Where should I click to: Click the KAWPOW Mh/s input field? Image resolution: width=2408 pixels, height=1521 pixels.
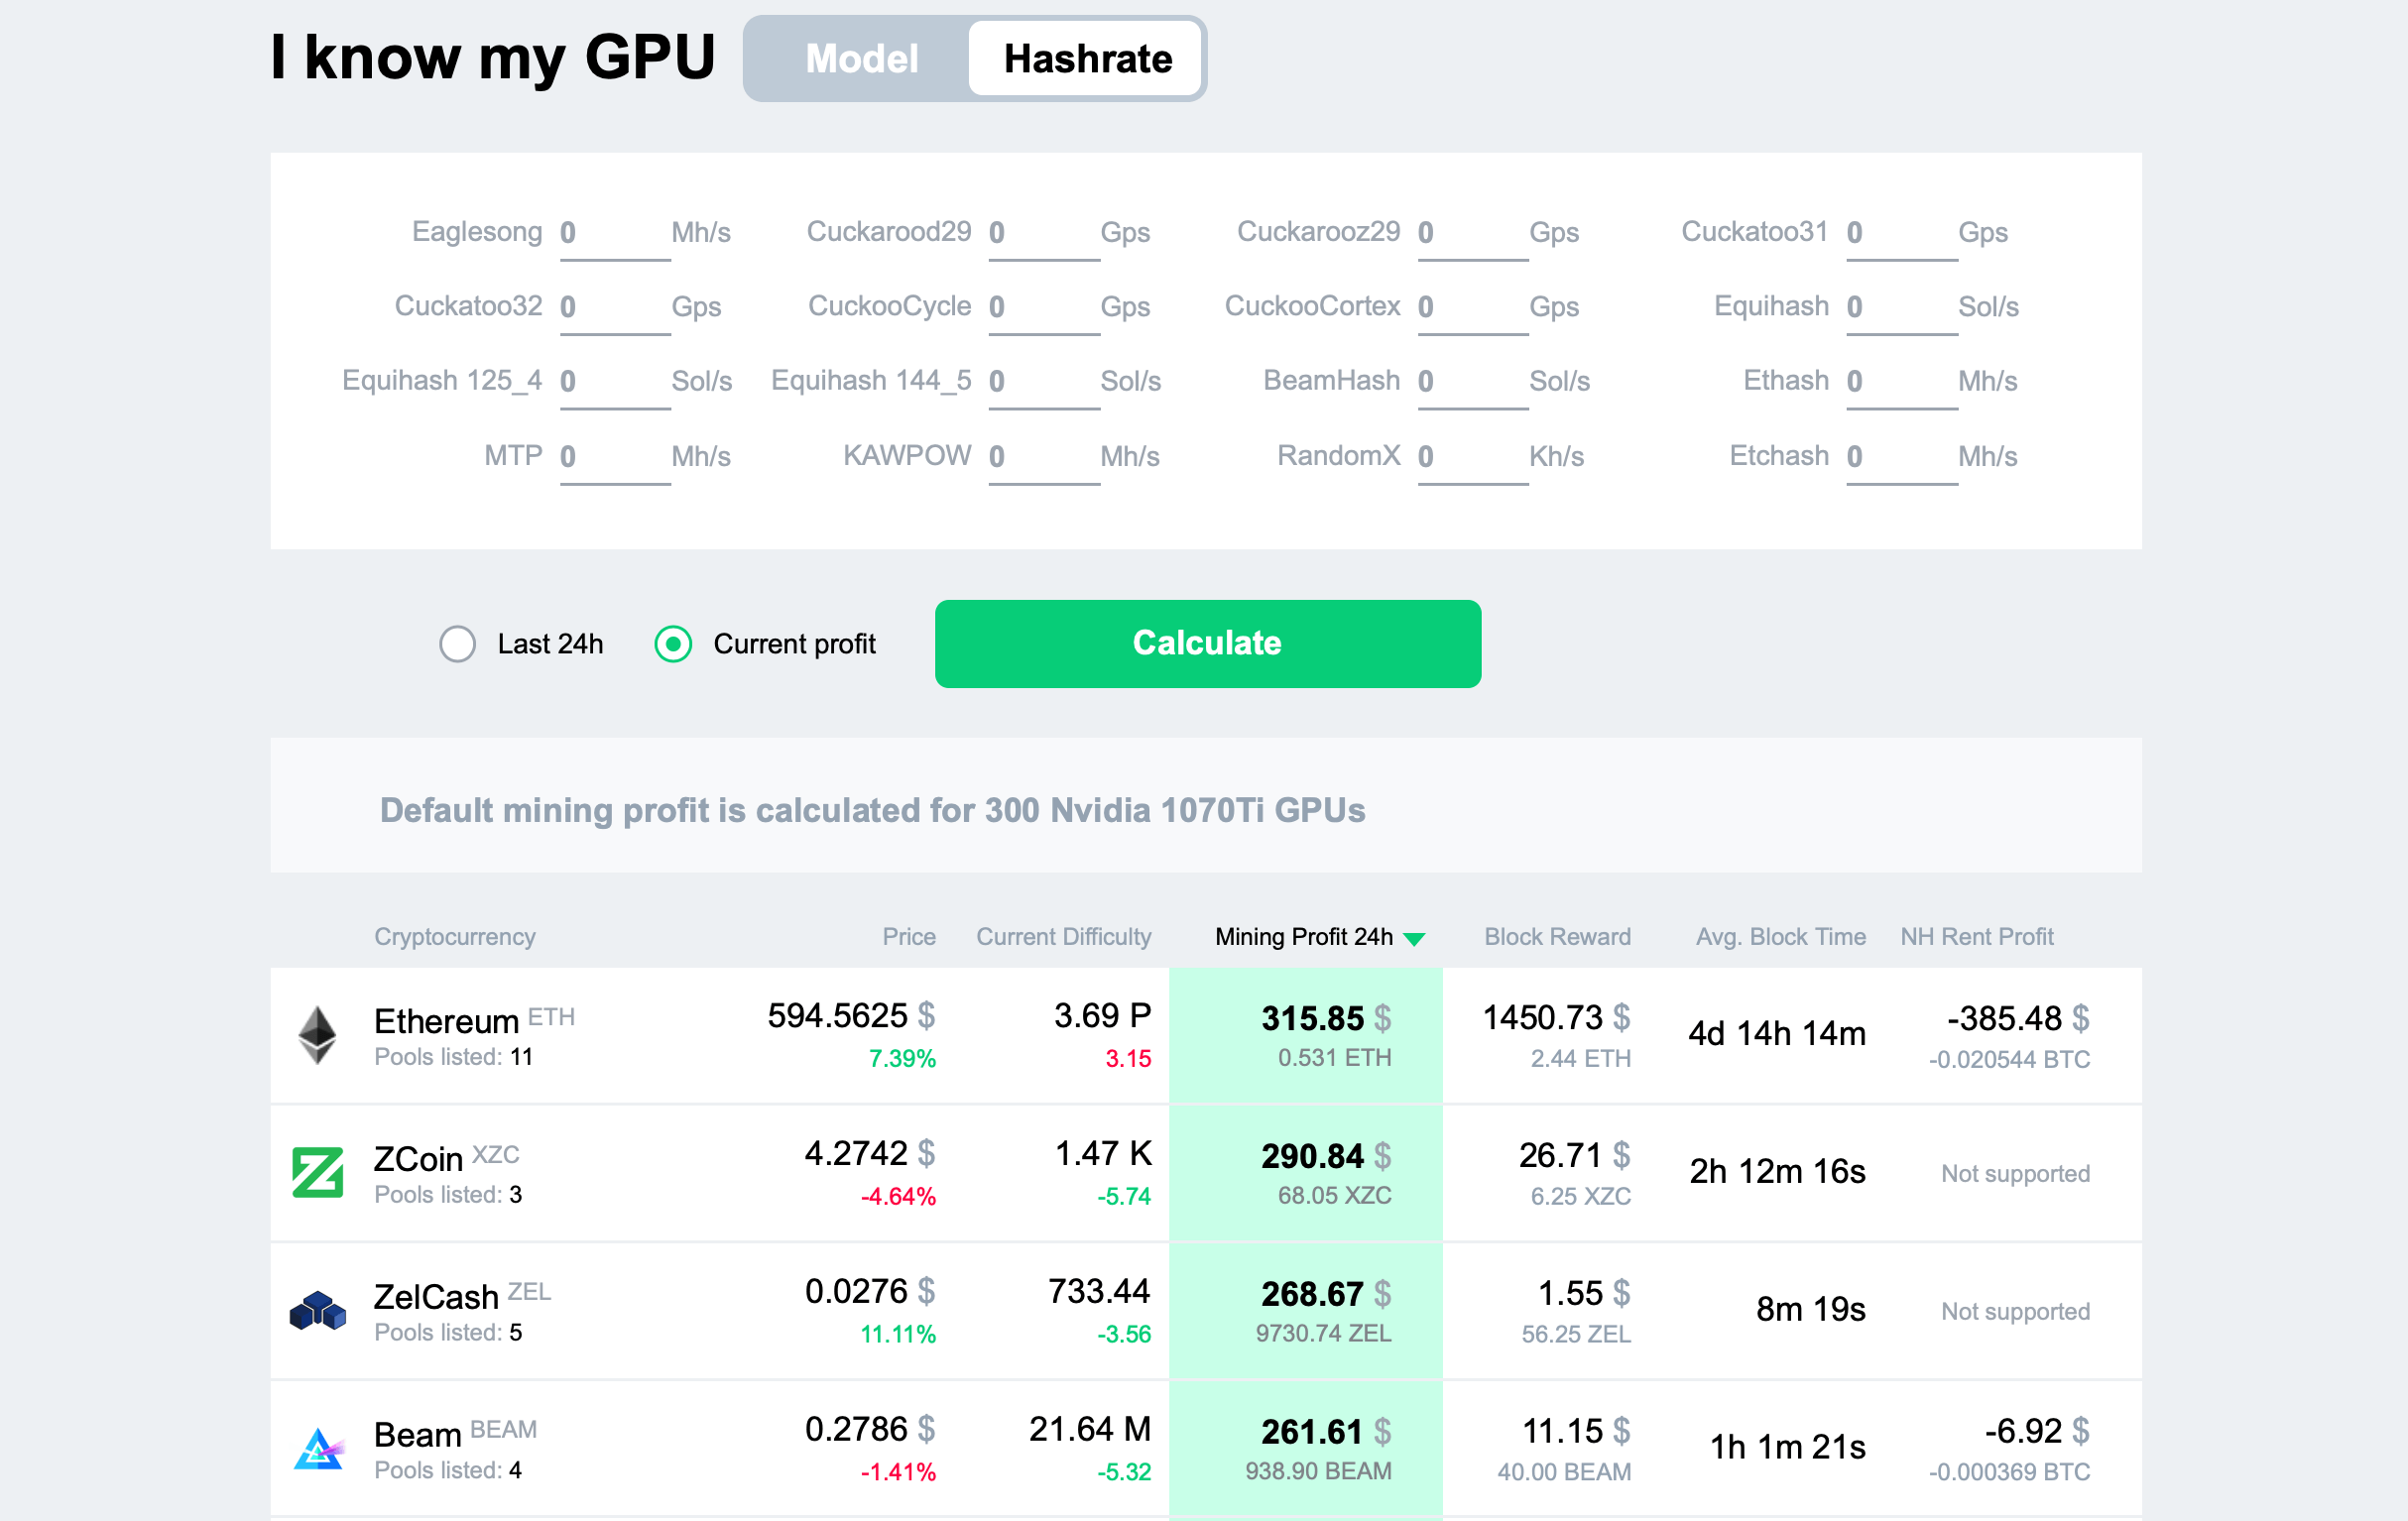tap(1037, 457)
